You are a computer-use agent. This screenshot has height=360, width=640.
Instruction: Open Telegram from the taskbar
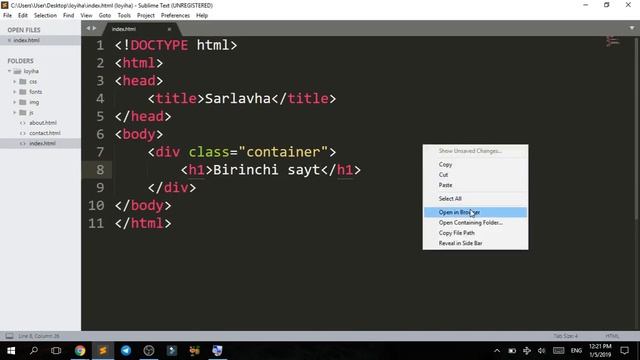click(126, 351)
